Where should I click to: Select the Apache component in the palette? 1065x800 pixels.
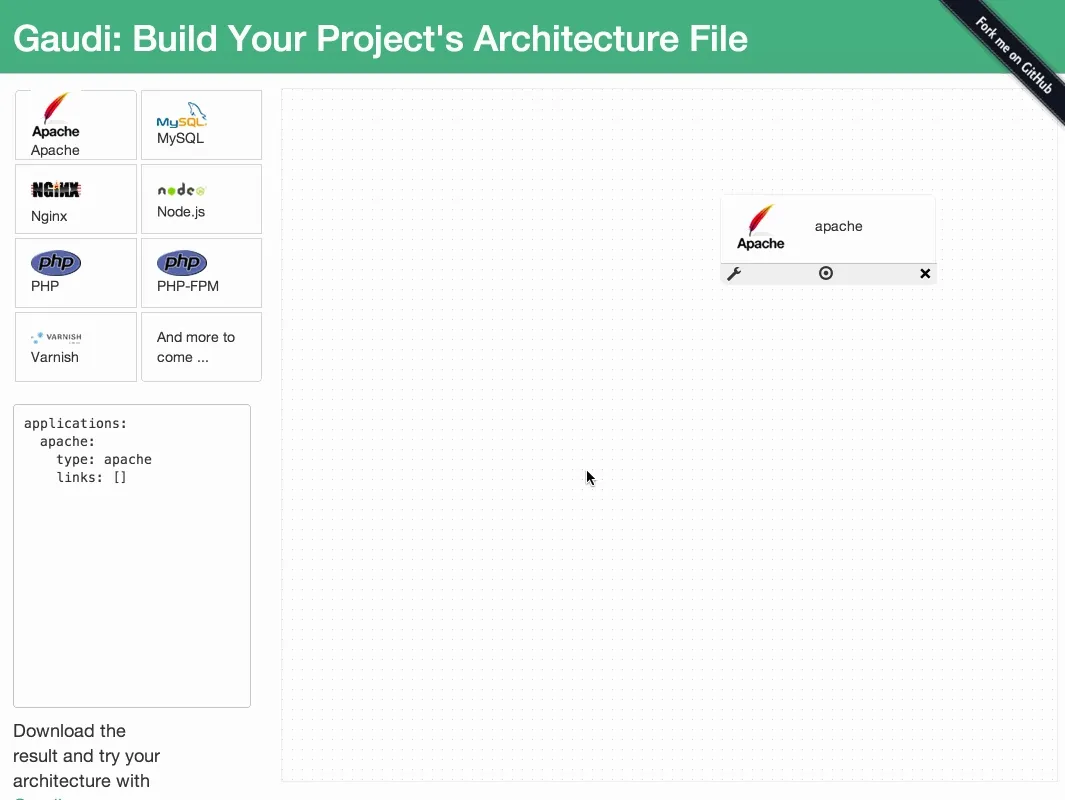coord(75,124)
